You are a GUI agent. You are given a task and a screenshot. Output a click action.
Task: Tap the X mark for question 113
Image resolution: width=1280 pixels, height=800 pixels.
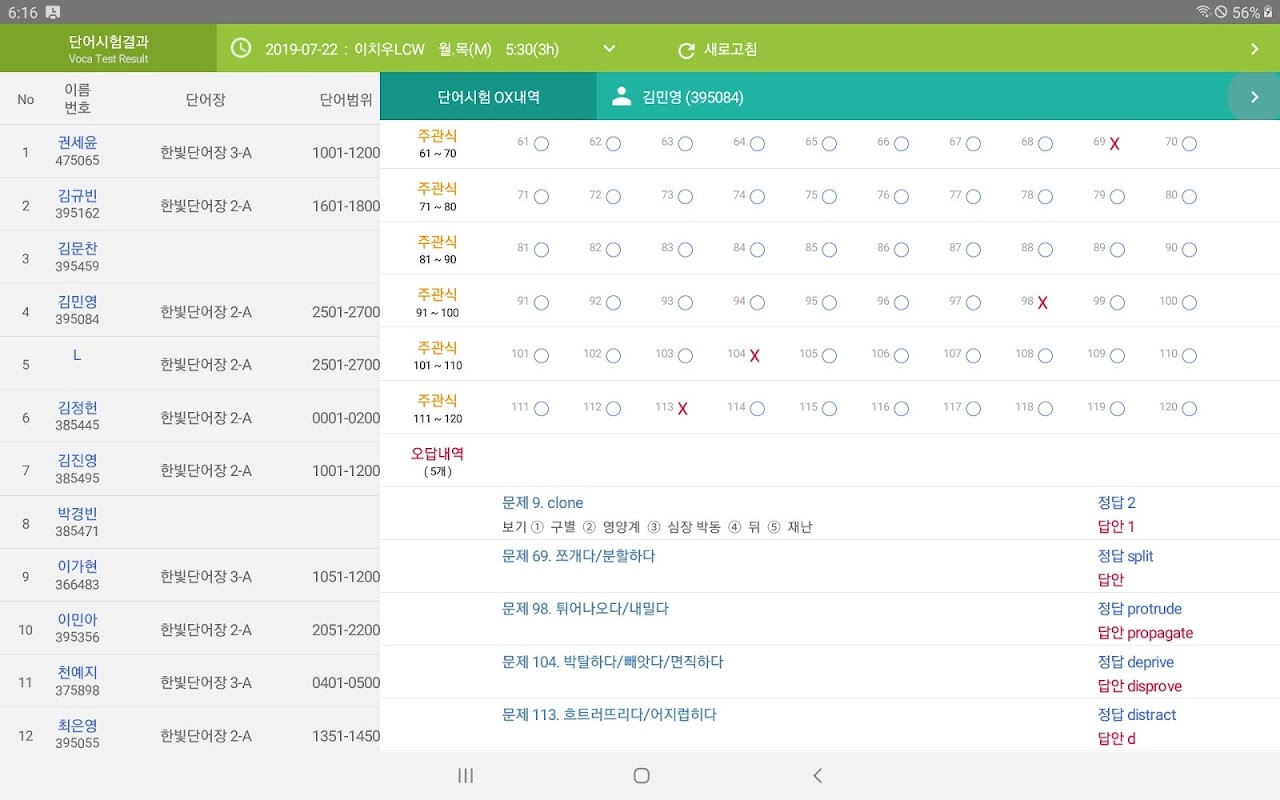coord(682,409)
